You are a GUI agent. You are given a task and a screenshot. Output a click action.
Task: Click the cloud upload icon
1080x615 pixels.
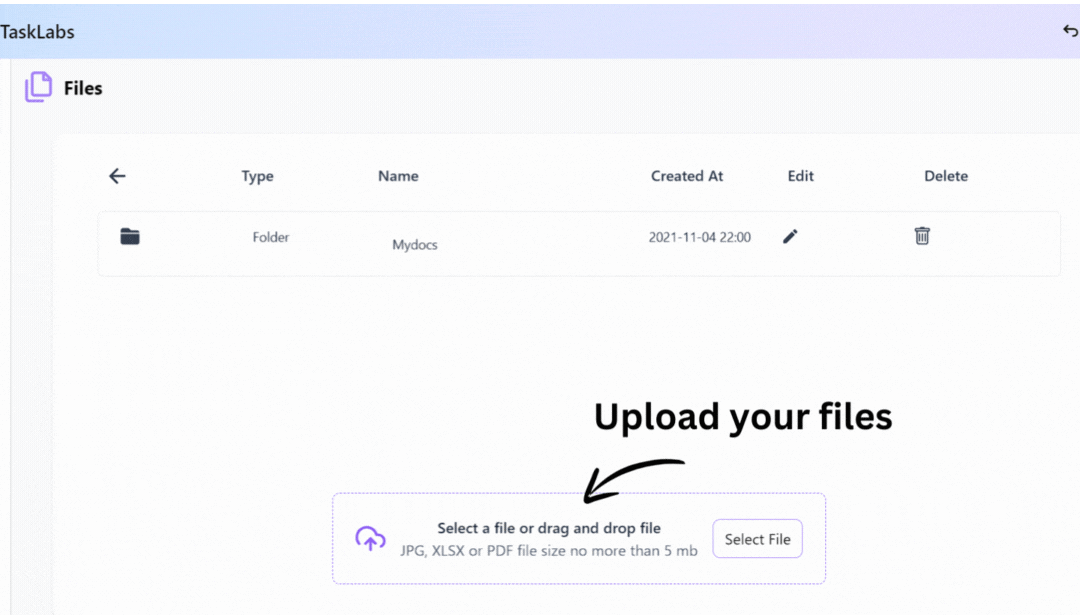370,539
